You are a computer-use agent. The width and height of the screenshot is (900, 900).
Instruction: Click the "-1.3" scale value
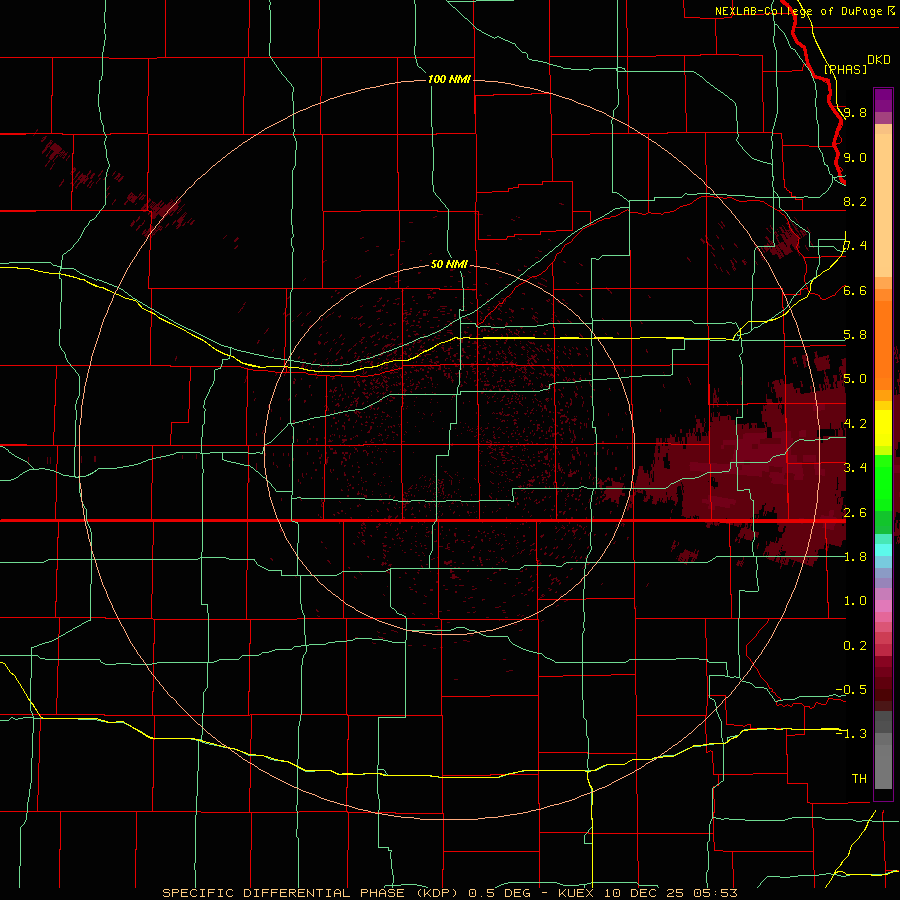[x=851, y=734]
